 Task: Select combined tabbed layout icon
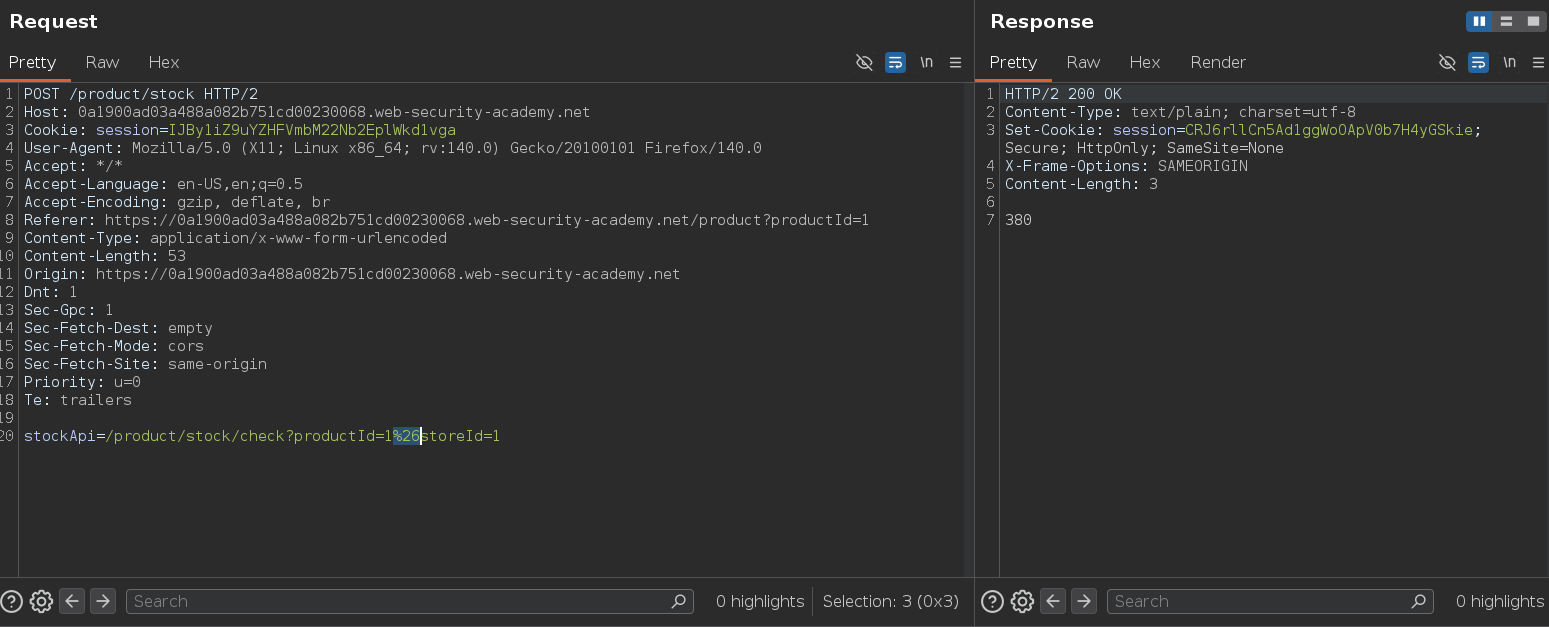(x=1533, y=21)
